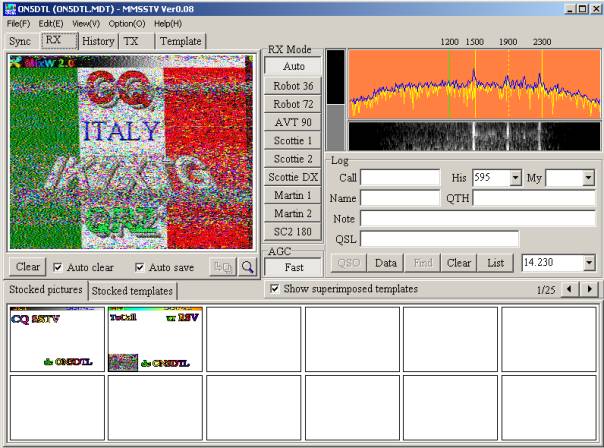The width and height of the screenshot is (604, 448).
Task: Open the Stocked pictures tab
Action: [46, 290]
